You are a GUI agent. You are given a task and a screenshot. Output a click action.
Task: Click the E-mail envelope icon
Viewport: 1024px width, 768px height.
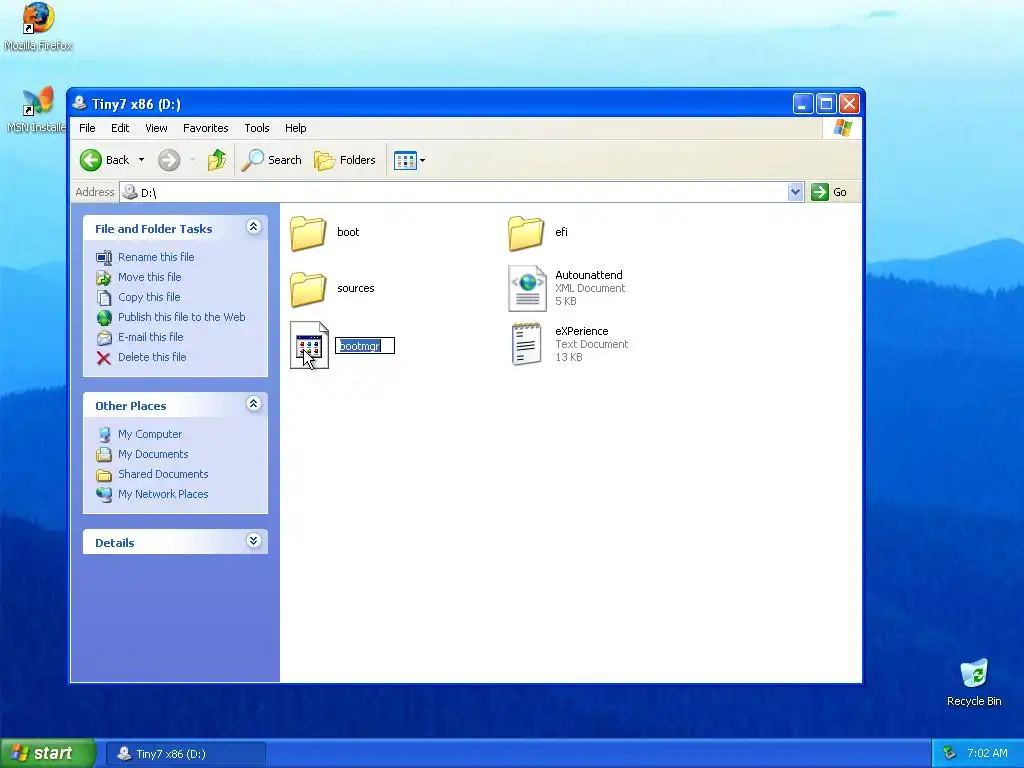click(104, 338)
